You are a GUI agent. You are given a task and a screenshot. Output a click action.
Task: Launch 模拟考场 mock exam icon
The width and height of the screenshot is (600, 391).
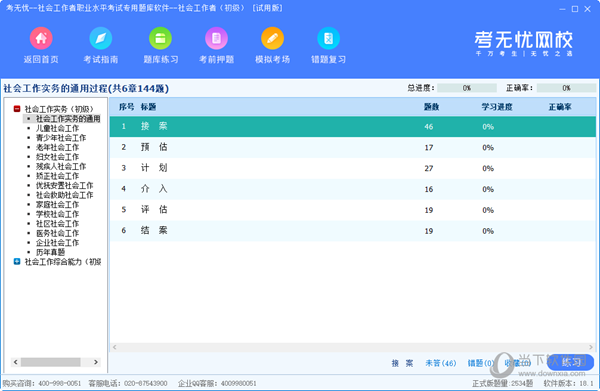(x=272, y=38)
